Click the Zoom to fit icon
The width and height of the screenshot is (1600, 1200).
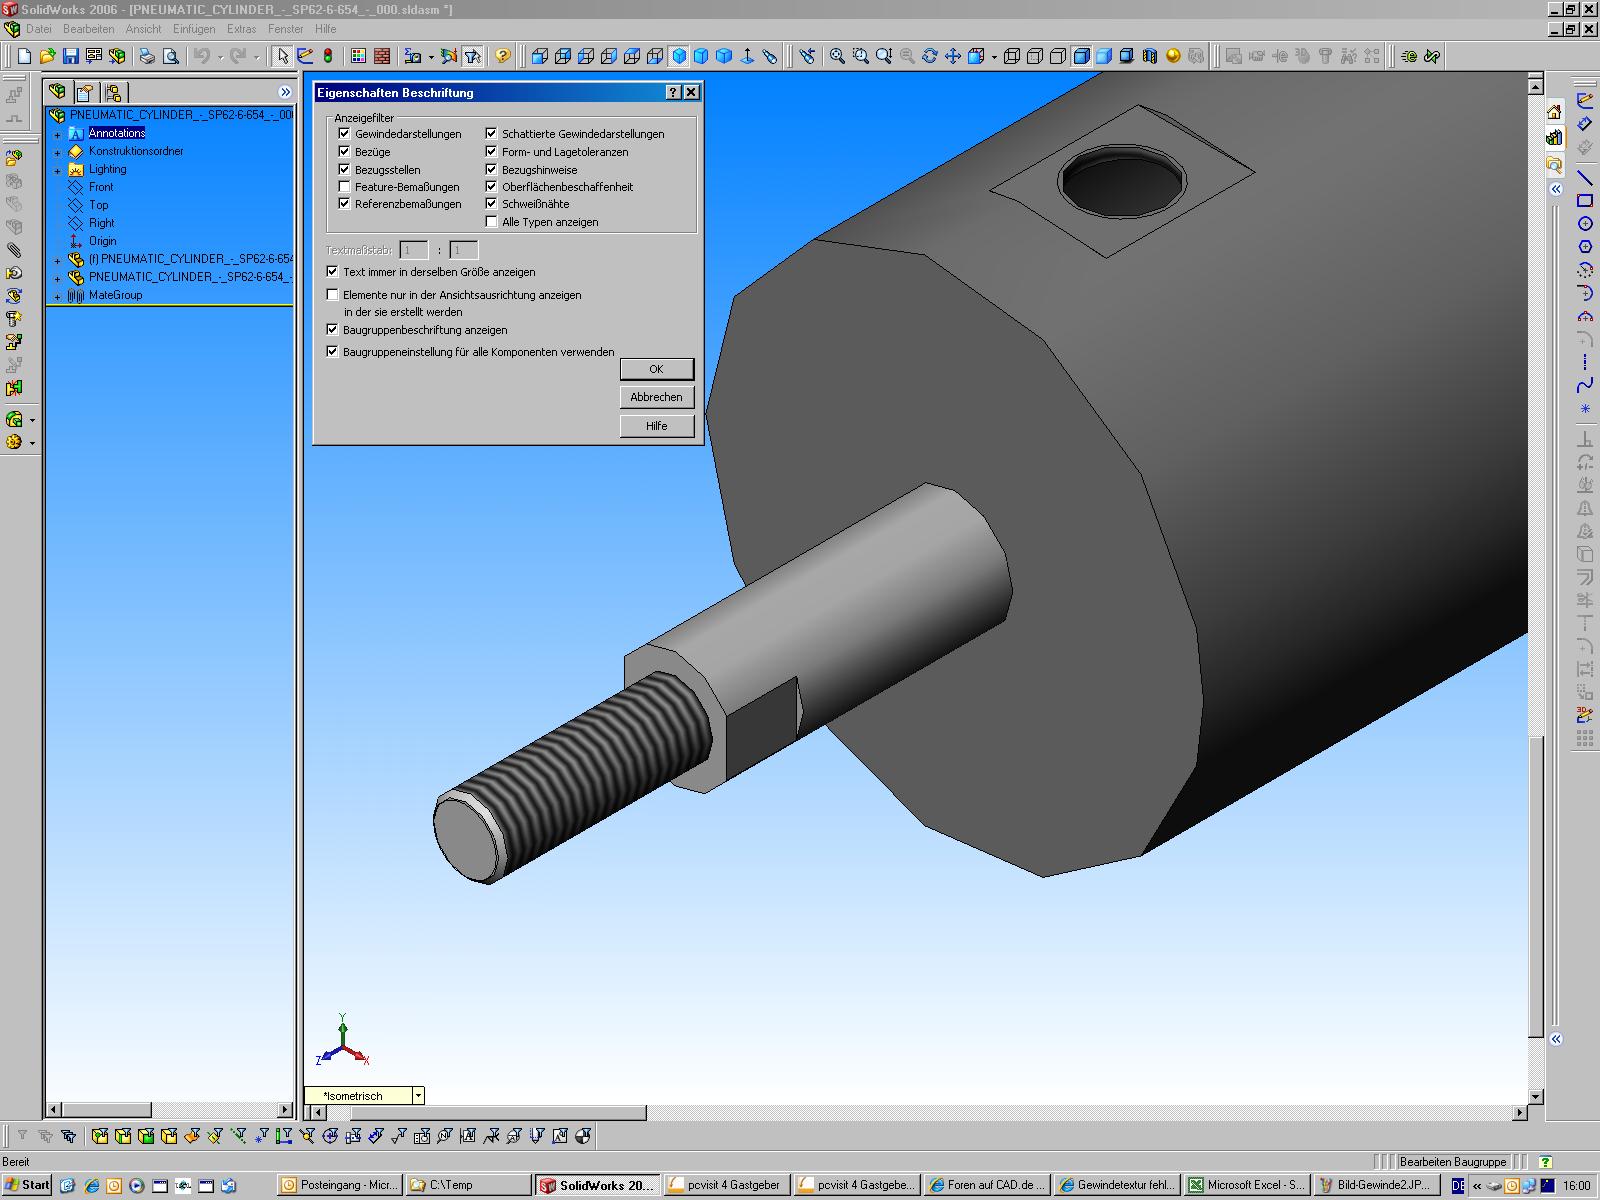837,57
